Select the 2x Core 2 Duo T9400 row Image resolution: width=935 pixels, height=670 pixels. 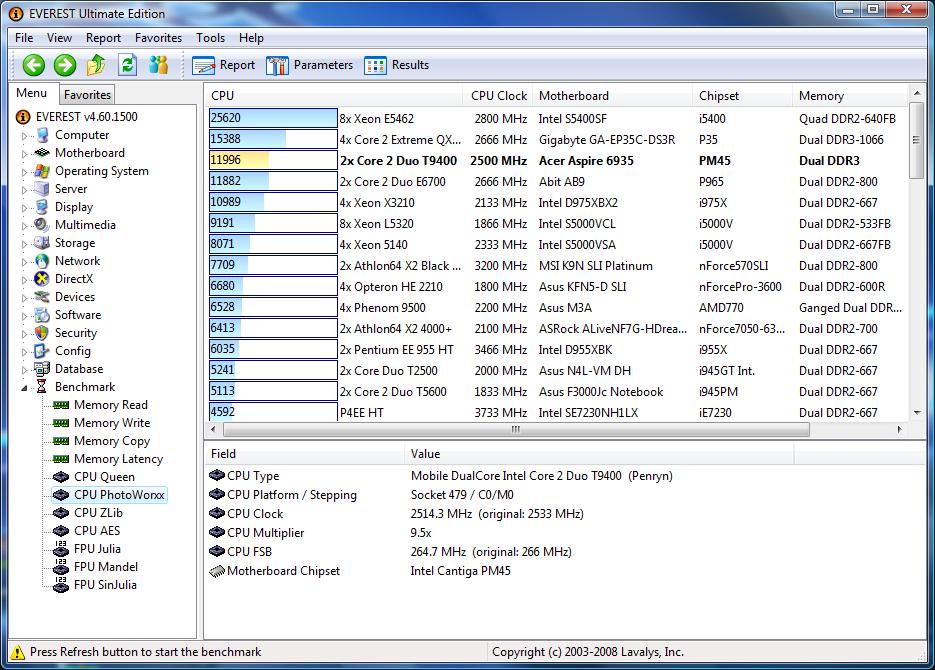[x=558, y=160]
